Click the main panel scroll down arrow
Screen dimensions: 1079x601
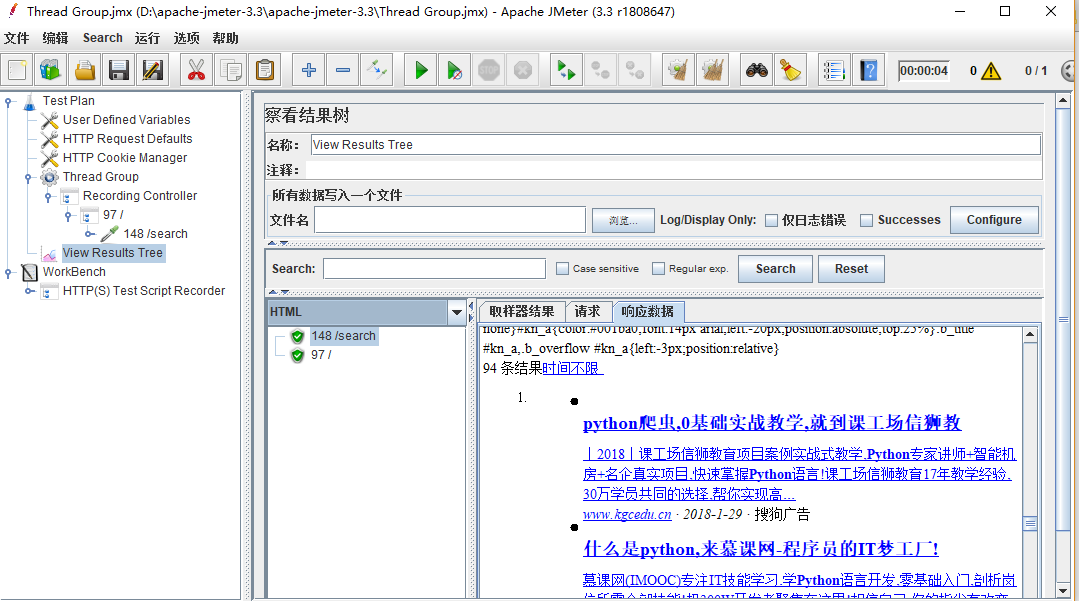[1063, 590]
